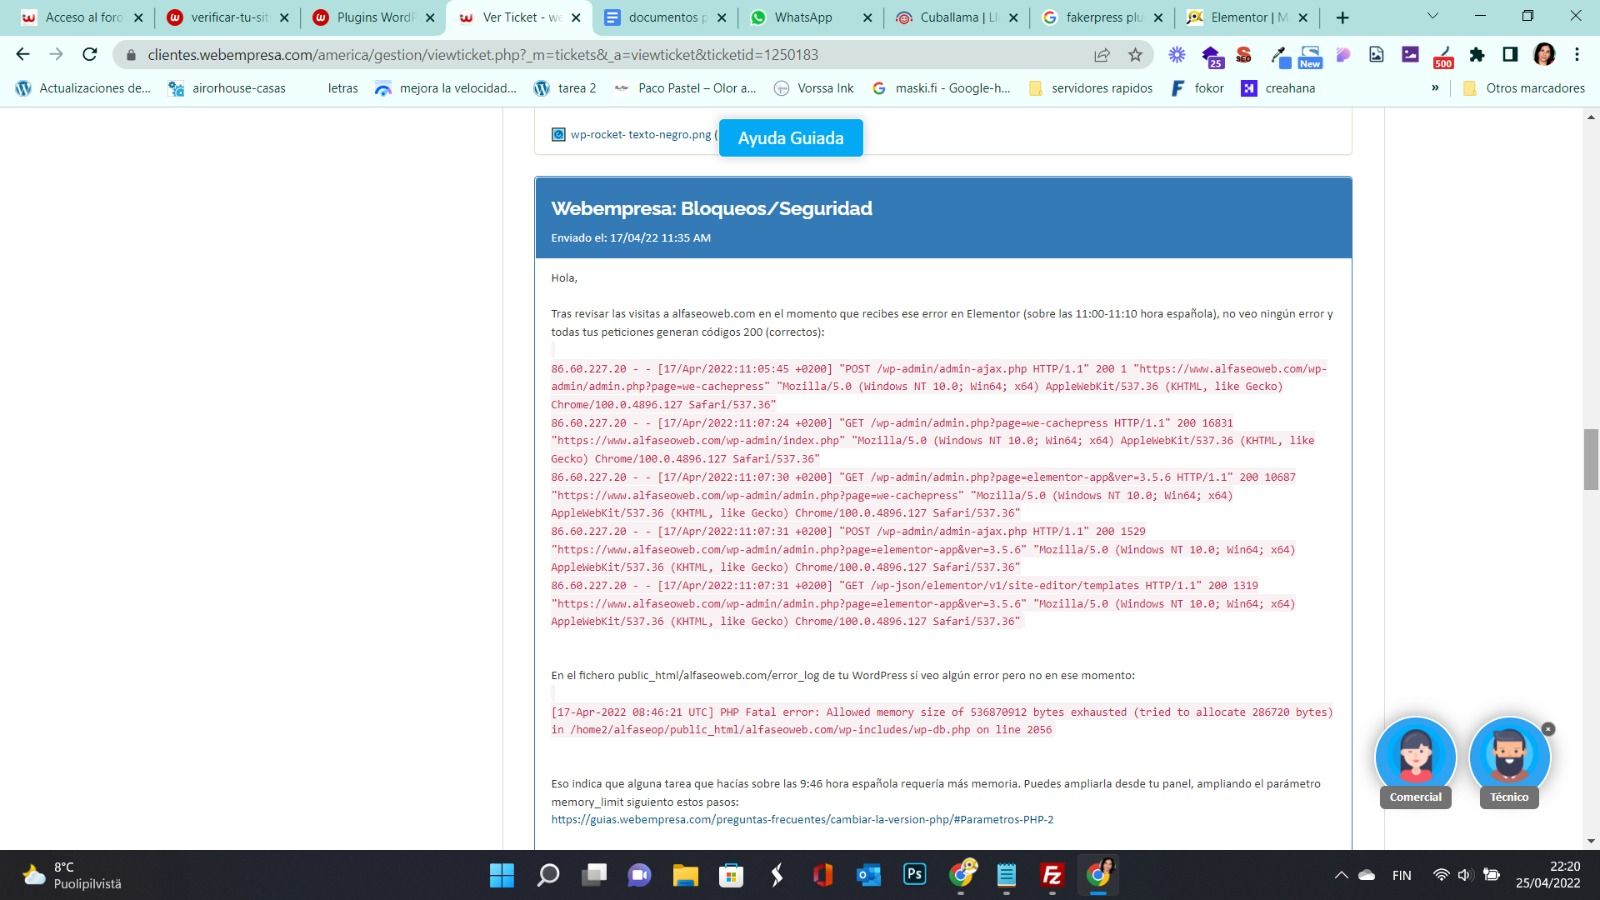Switch to the documentos tab
Viewport: 1600px width, 900px height.
(665, 17)
